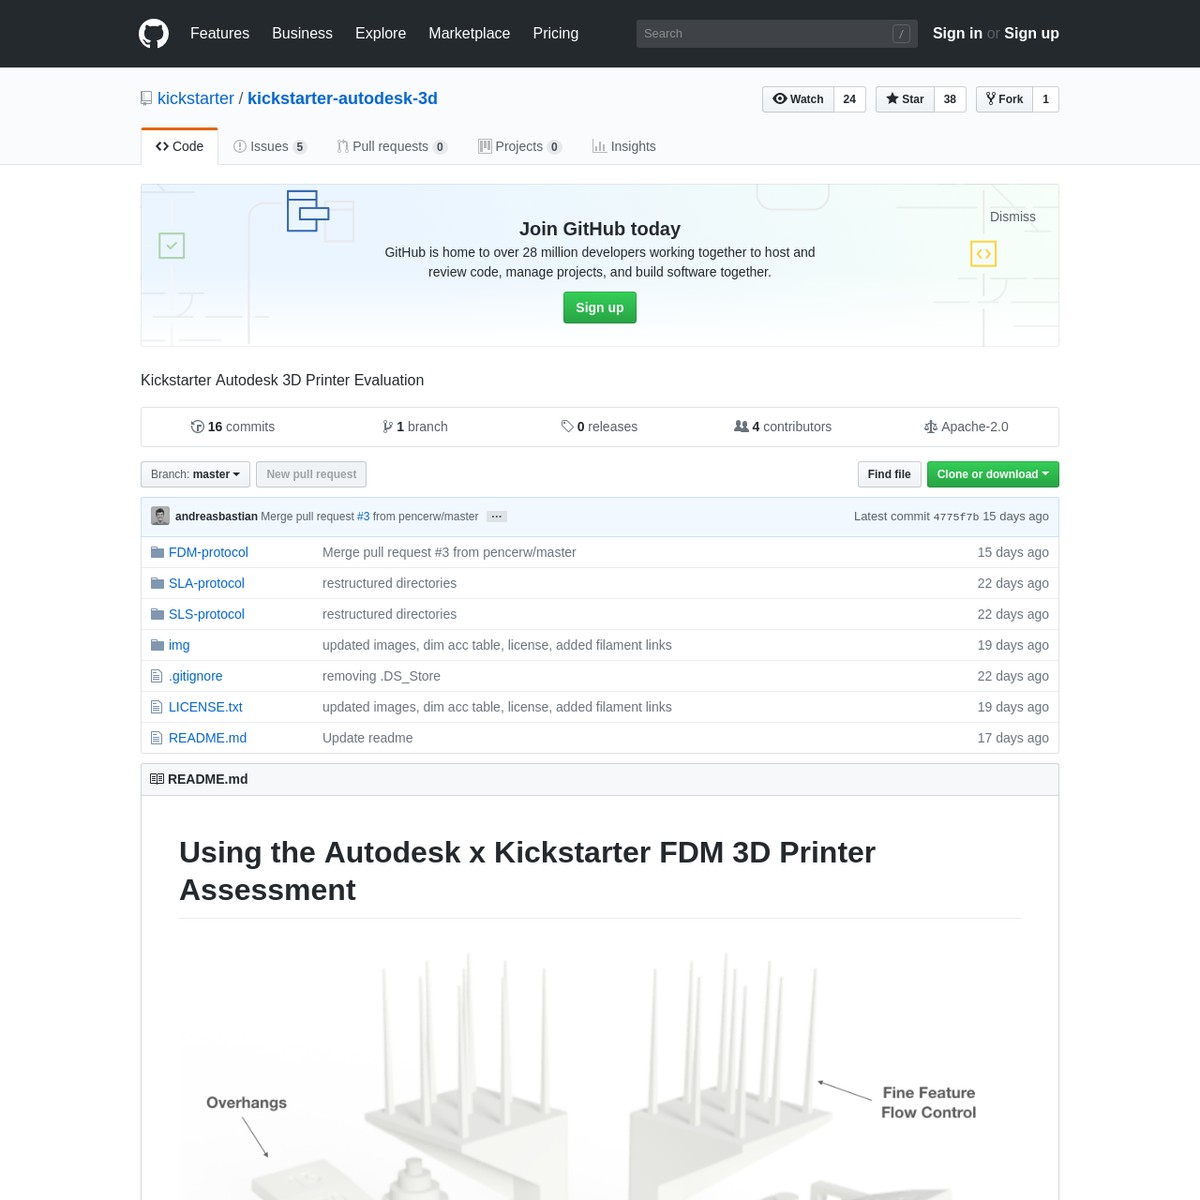Focus the Search input field
The height and width of the screenshot is (1200, 1200).
click(x=776, y=34)
